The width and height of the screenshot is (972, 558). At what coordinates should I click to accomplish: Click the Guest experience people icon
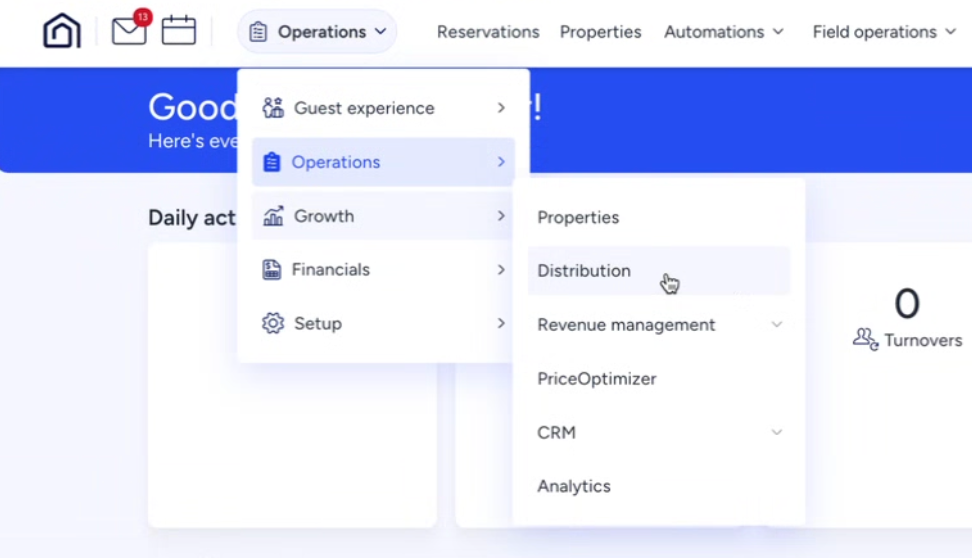(273, 108)
